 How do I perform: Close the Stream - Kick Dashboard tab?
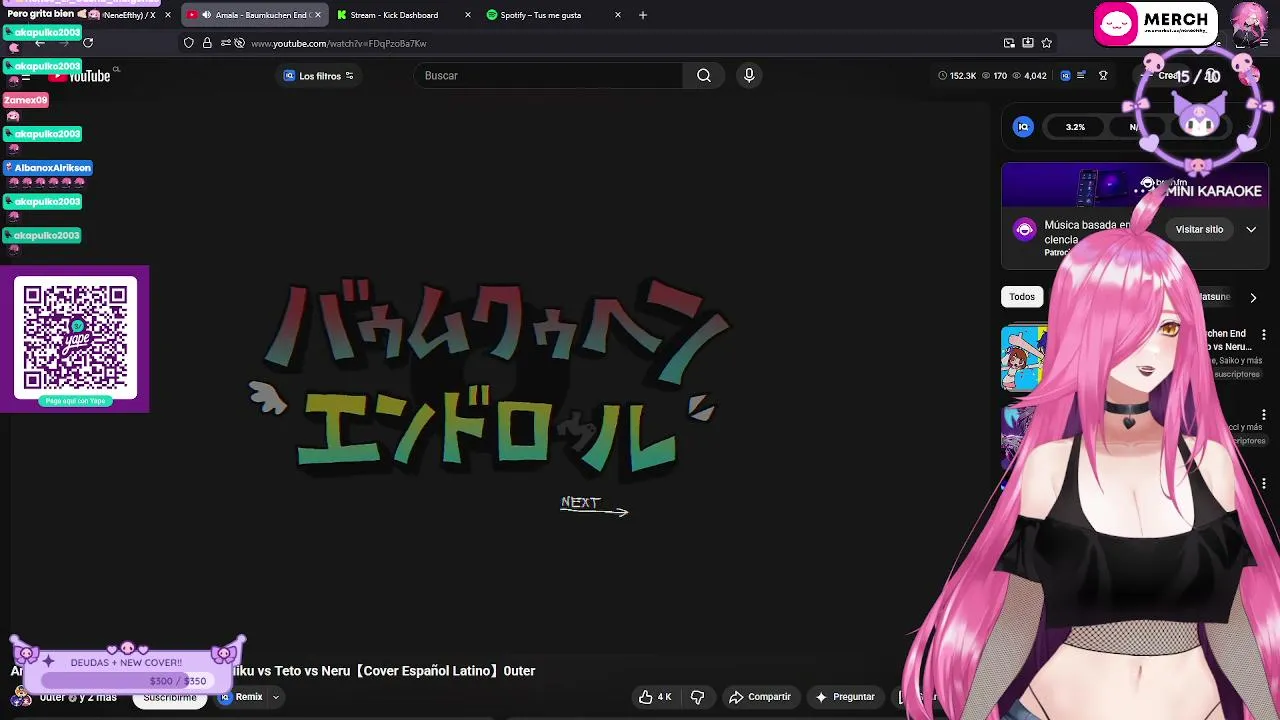point(468,15)
